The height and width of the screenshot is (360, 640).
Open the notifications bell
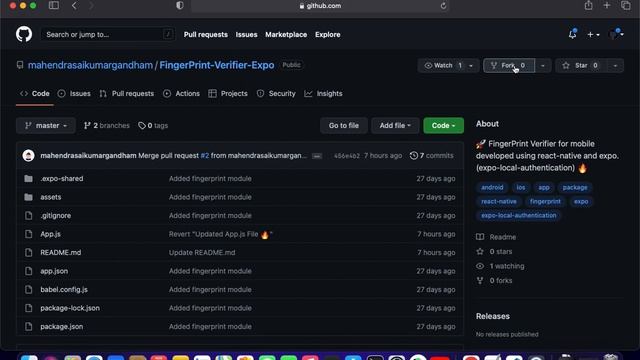(573, 34)
